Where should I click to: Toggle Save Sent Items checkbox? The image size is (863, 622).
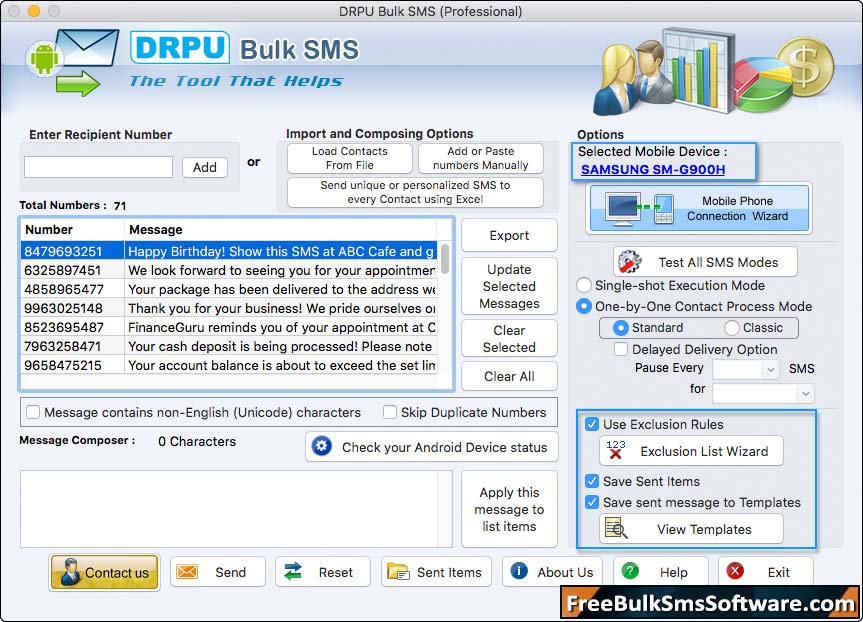(x=592, y=481)
